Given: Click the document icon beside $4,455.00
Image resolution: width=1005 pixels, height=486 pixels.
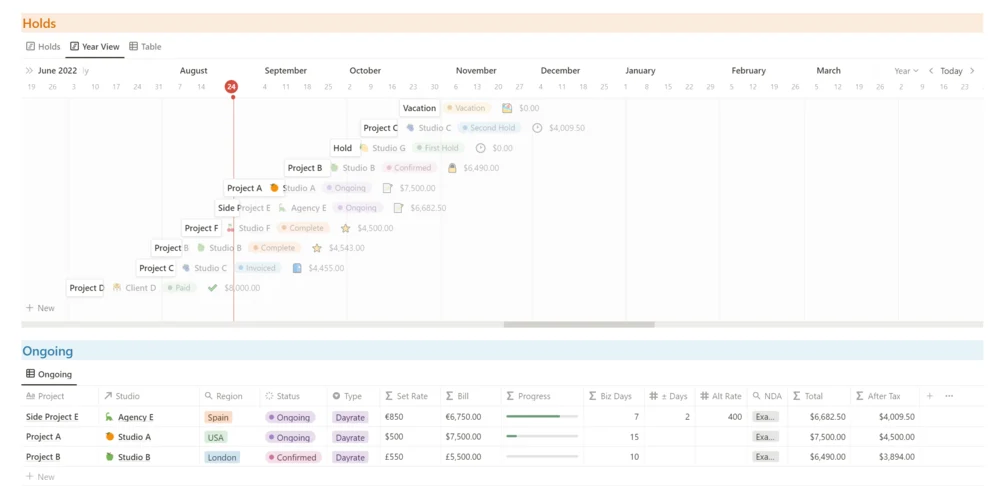Looking at the screenshot, I should tap(297, 268).
